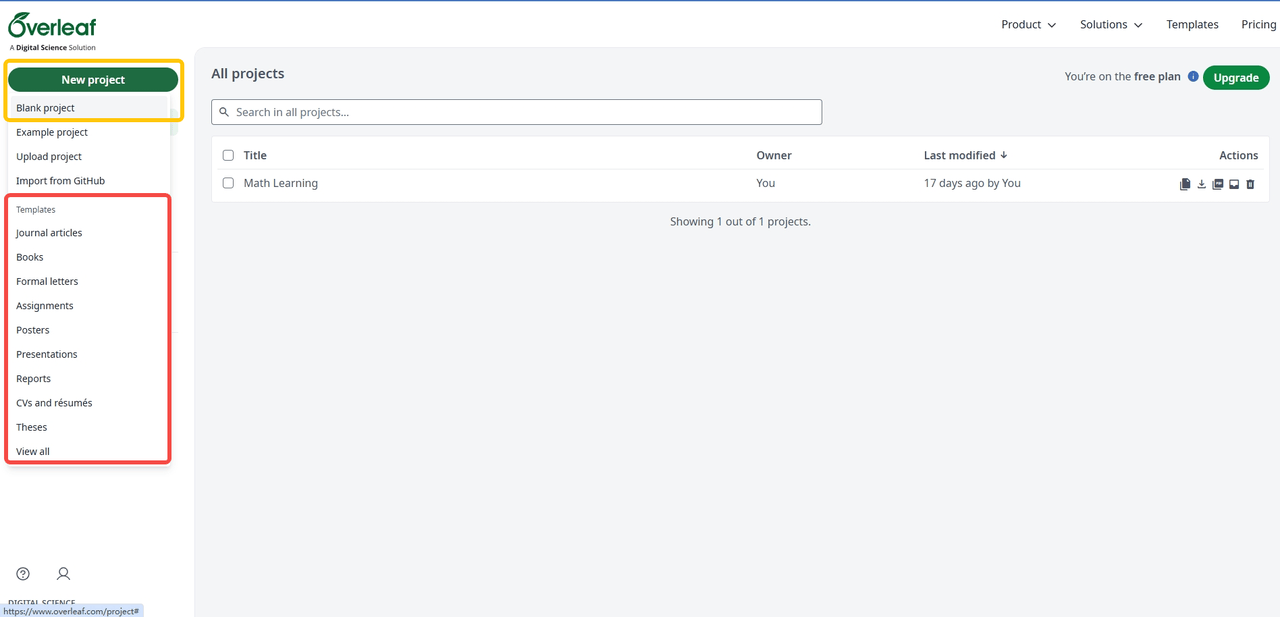Copy the Math Learning project
The width and height of the screenshot is (1280, 617).
(x=1185, y=184)
